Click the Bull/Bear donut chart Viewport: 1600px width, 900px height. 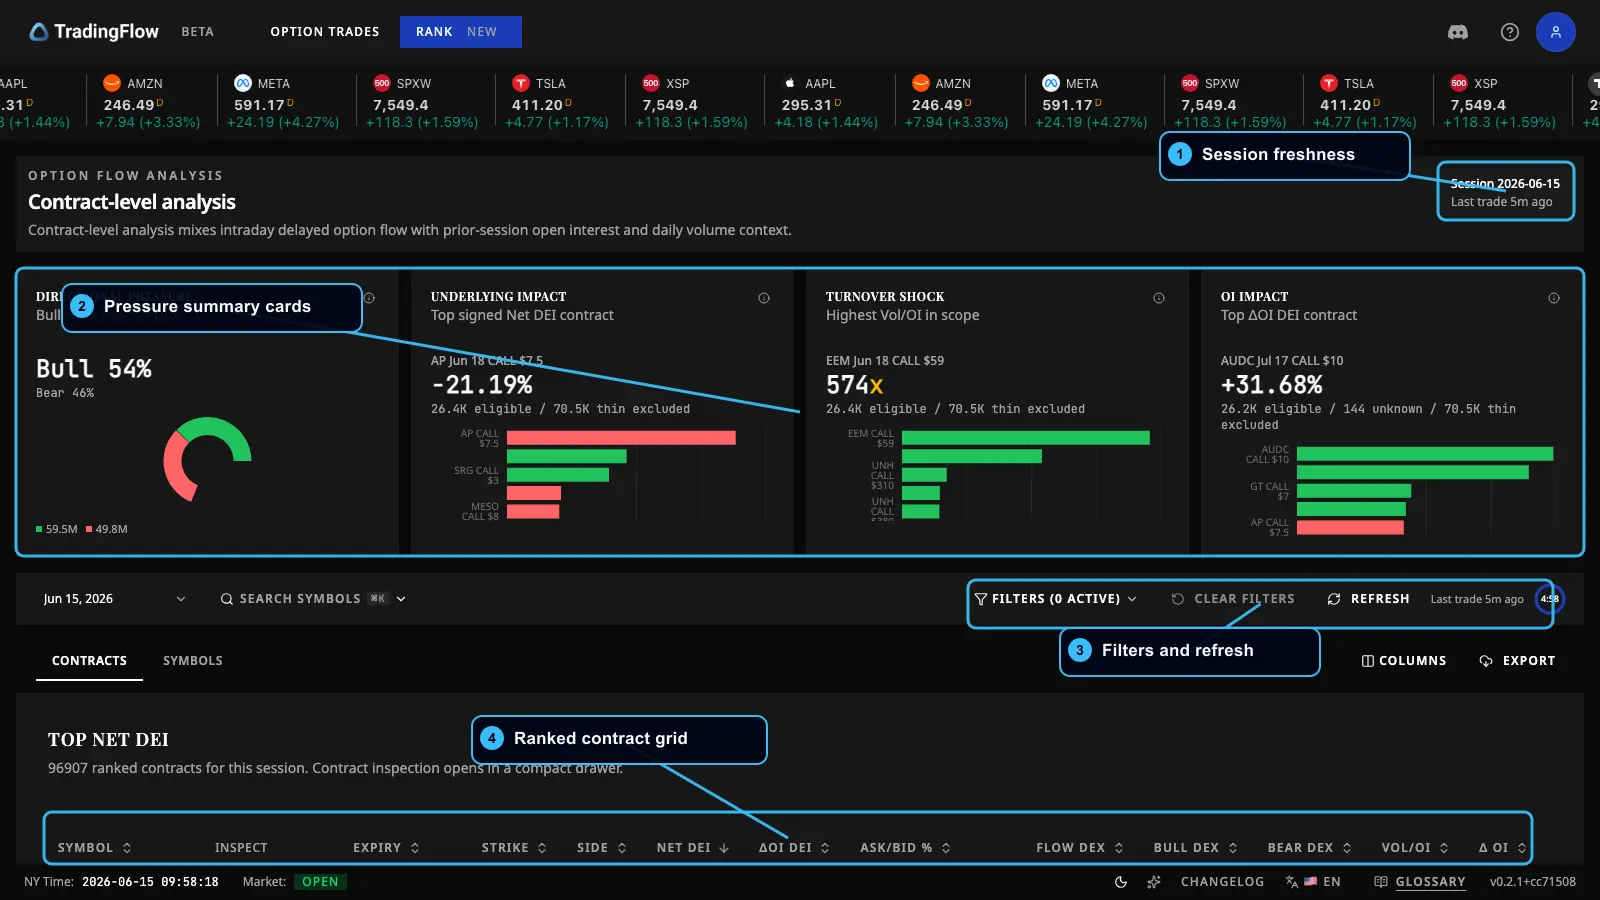pyautogui.click(x=207, y=459)
